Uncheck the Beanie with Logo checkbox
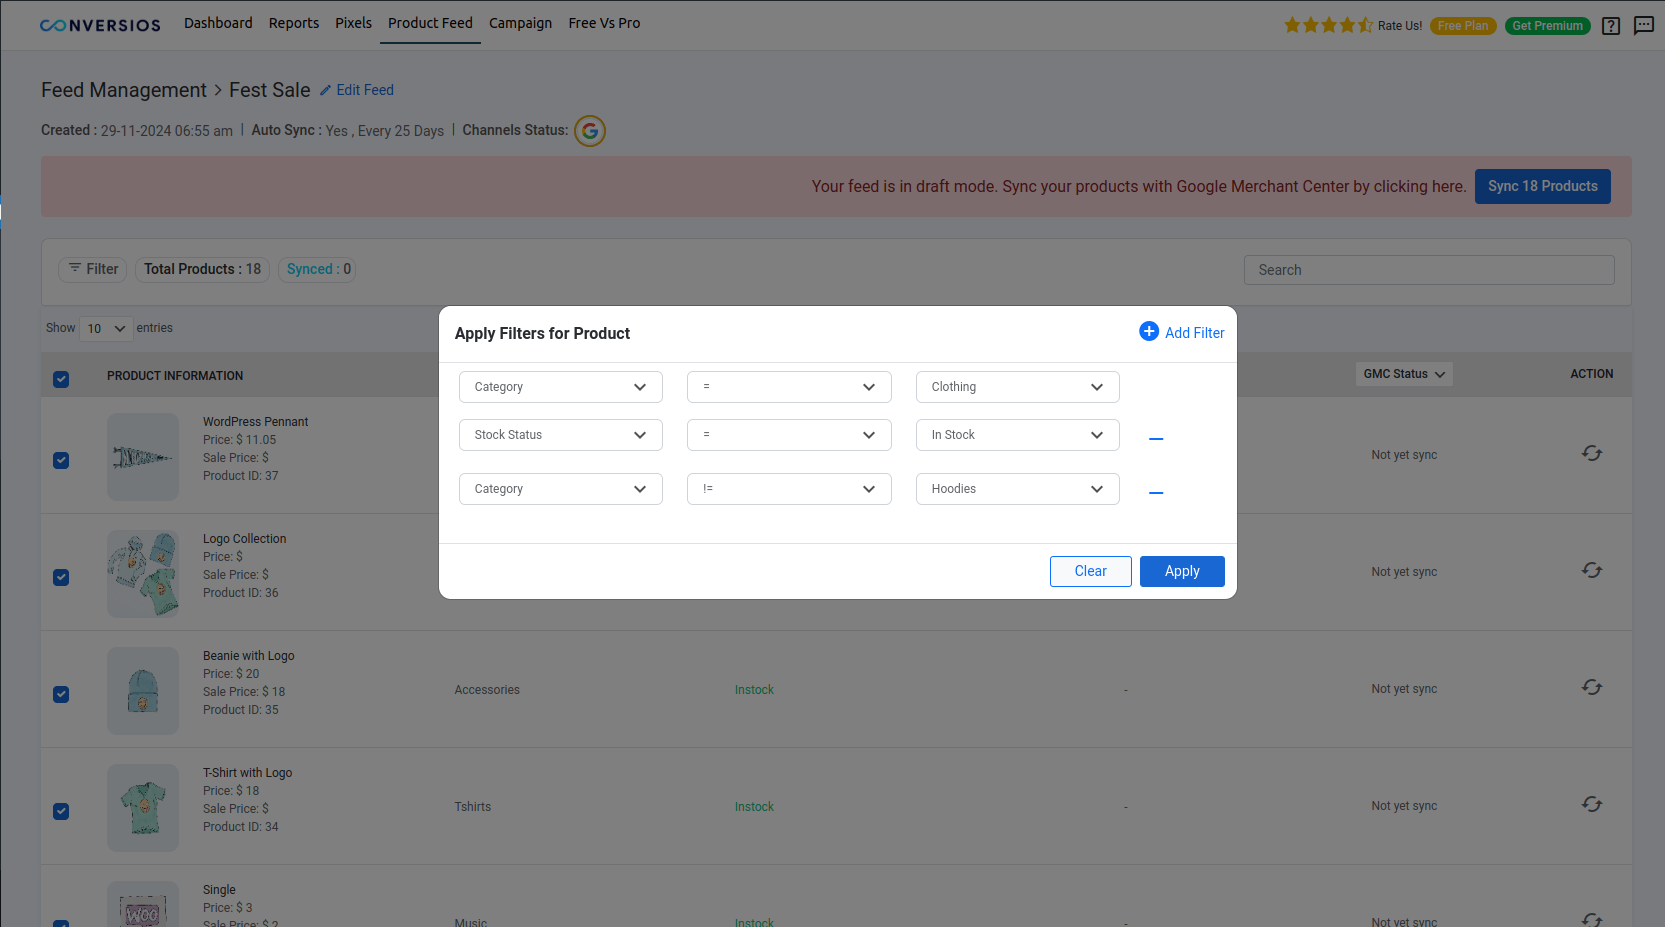This screenshot has width=1665, height=927. (61, 694)
